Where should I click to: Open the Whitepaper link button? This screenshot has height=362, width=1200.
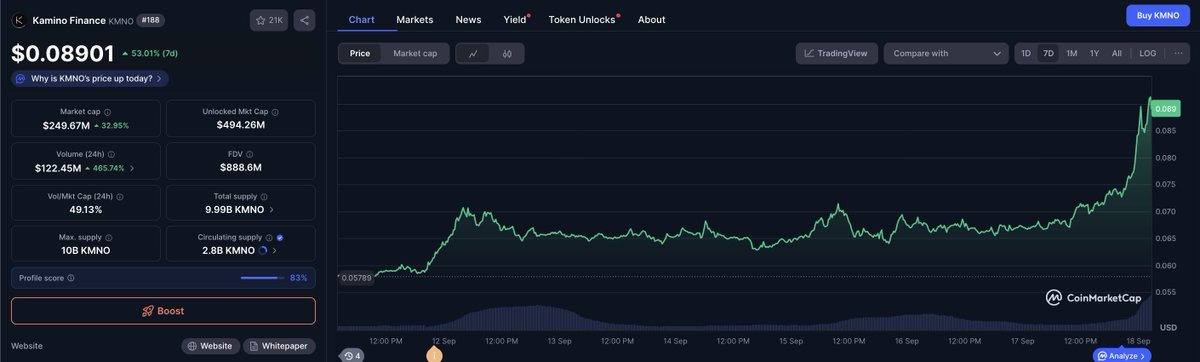click(279, 346)
